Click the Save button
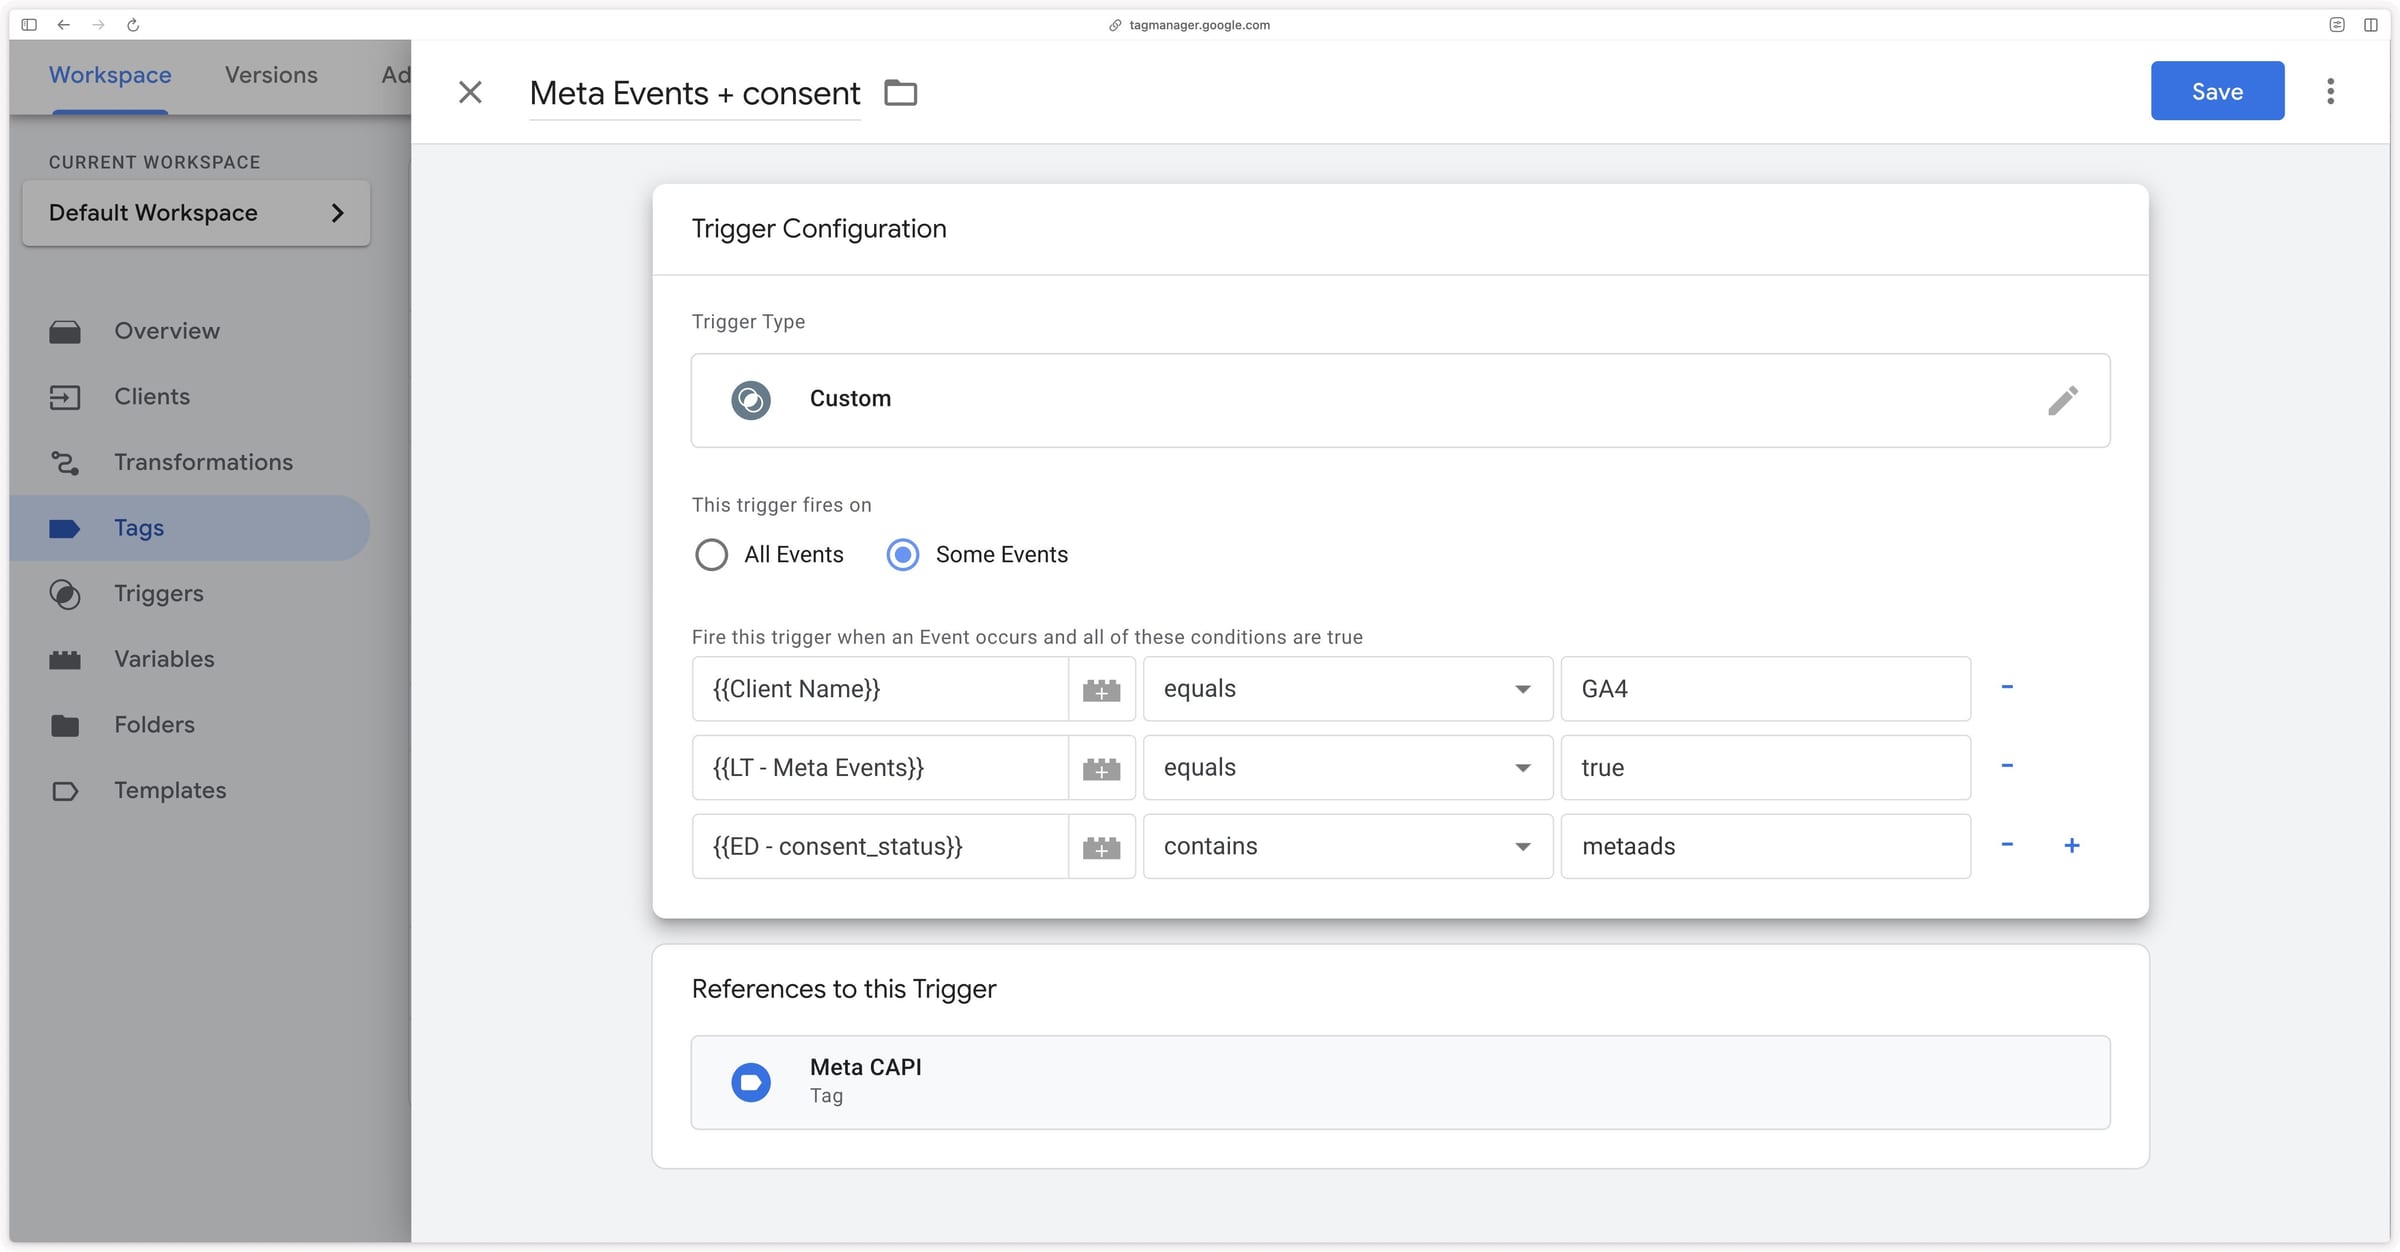Image resolution: width=2400 pixels, height=1252 pixels. [x=2217, y=91]
